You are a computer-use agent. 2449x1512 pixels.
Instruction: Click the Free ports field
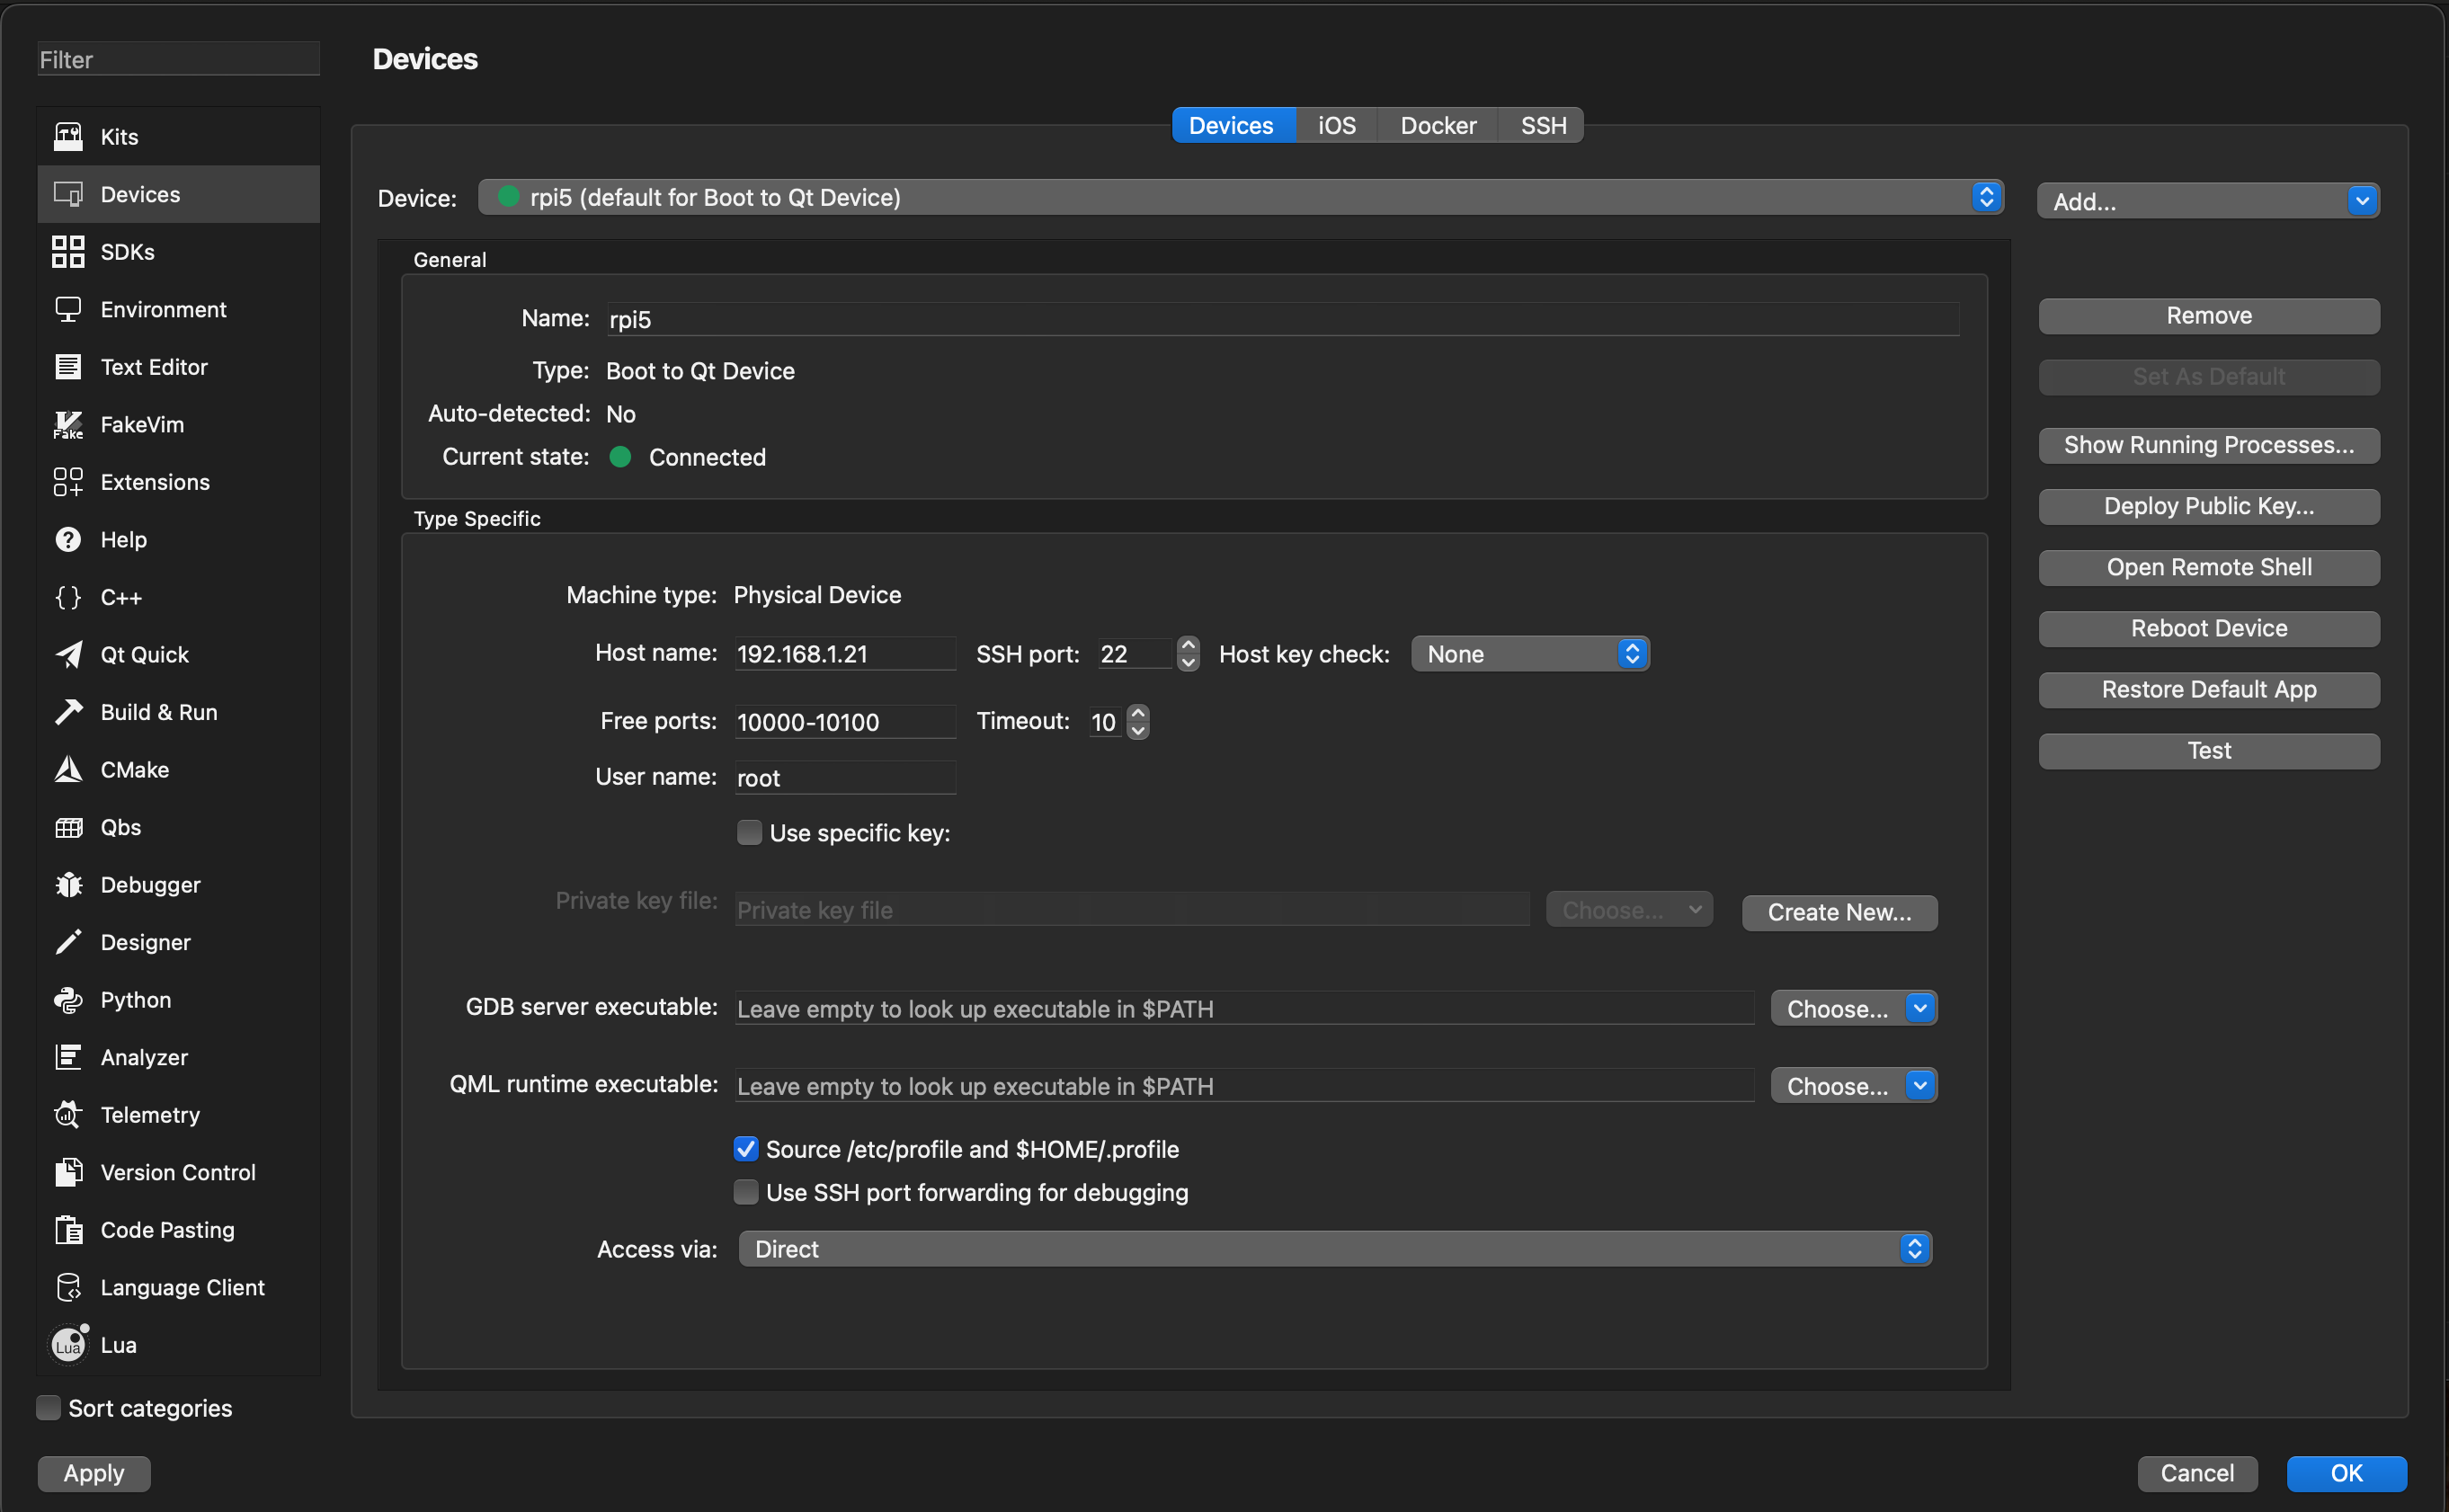(845, 722)
